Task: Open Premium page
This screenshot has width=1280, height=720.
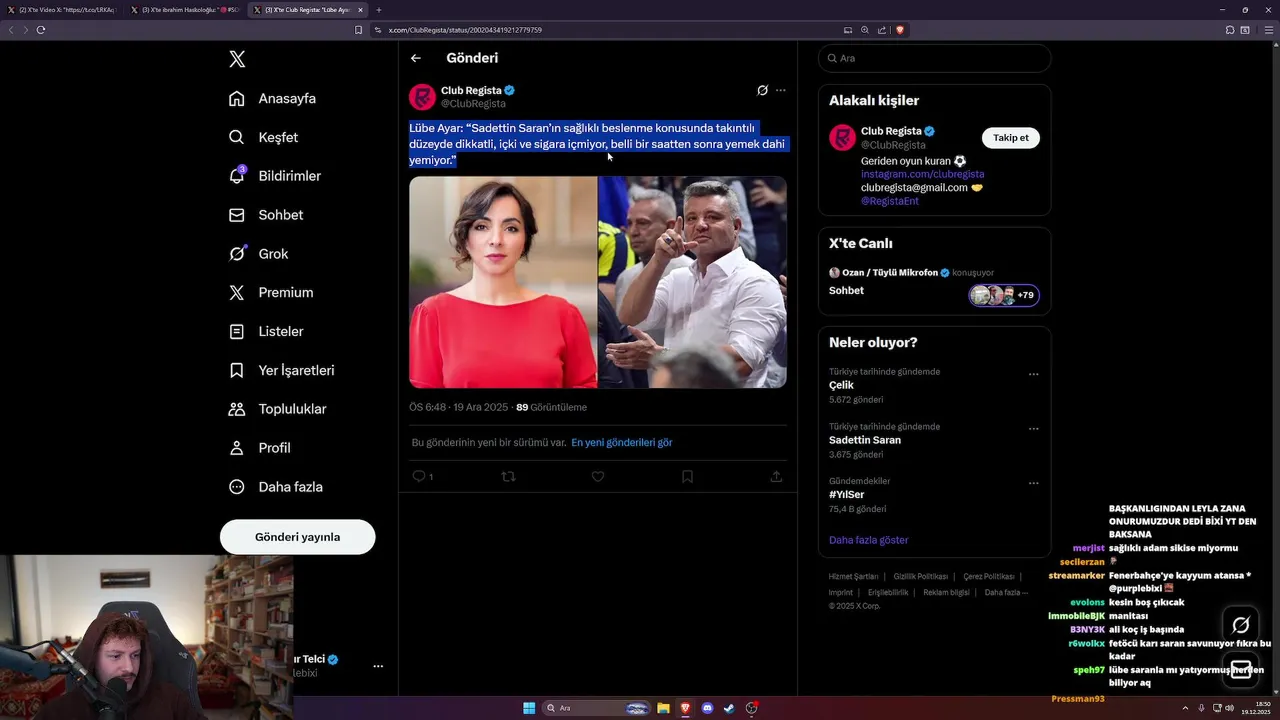Action: 270,292
